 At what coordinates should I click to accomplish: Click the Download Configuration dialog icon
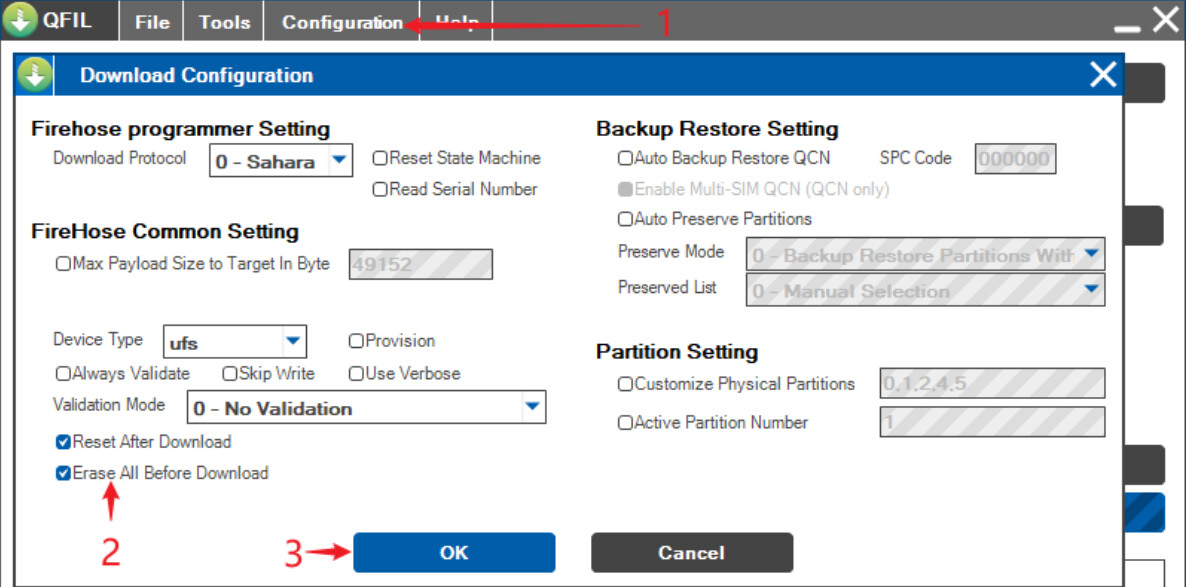tap(35, 75)
